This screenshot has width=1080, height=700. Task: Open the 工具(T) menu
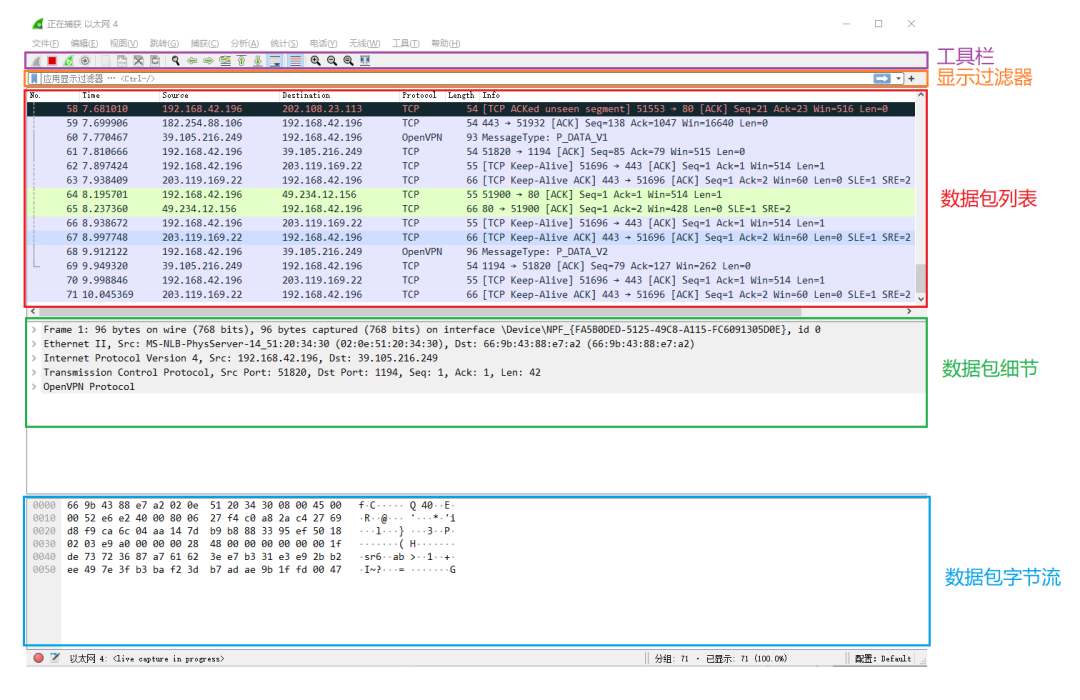pyautogui.click(x=406, y=43)
